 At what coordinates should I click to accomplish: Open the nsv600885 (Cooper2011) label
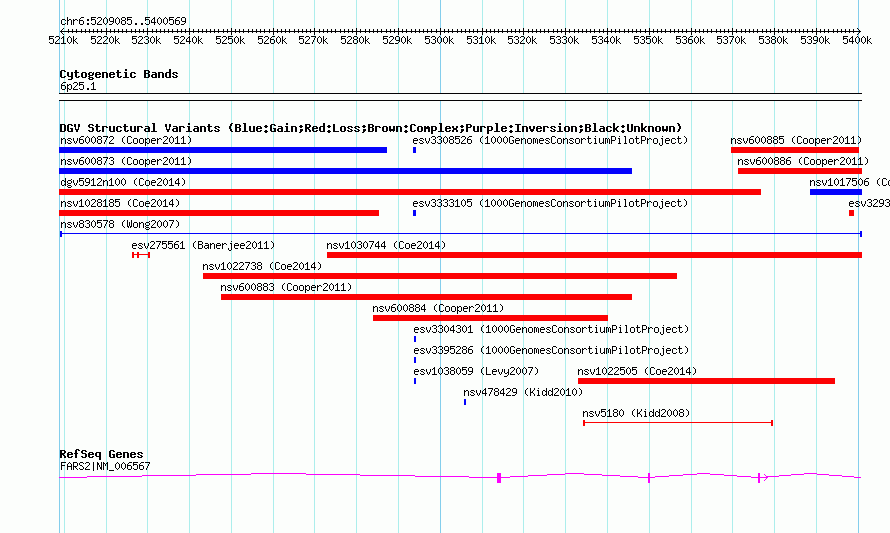(796, 140)
